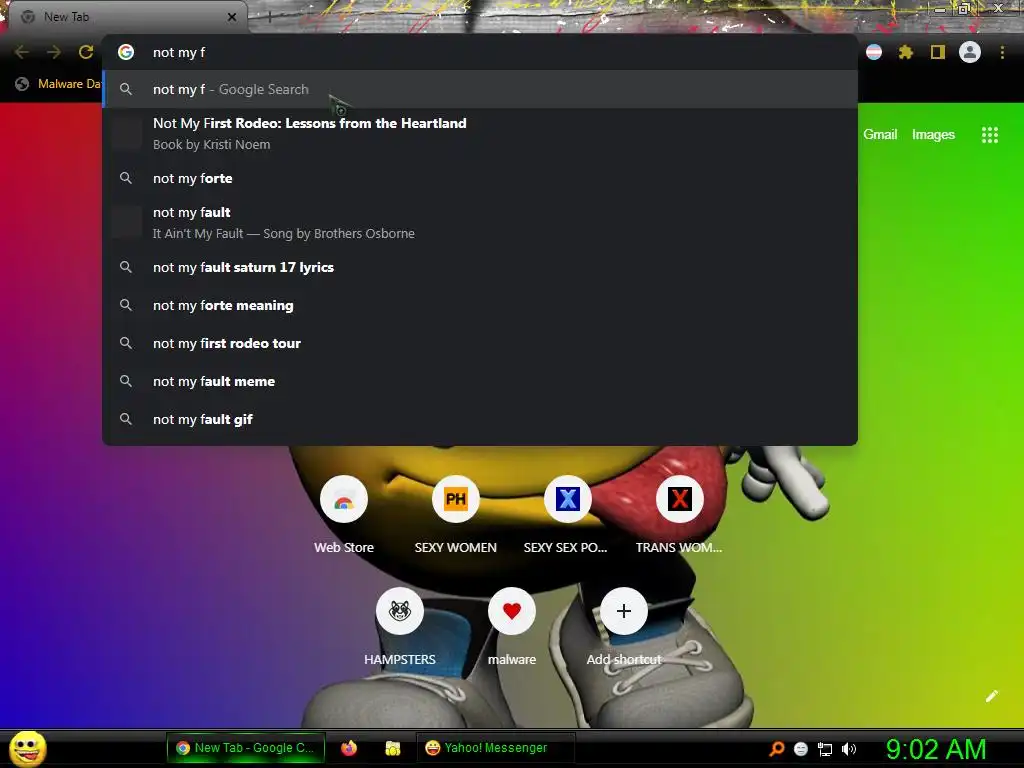Pick 'not my fault meme' suggestion

coord(480,381)
